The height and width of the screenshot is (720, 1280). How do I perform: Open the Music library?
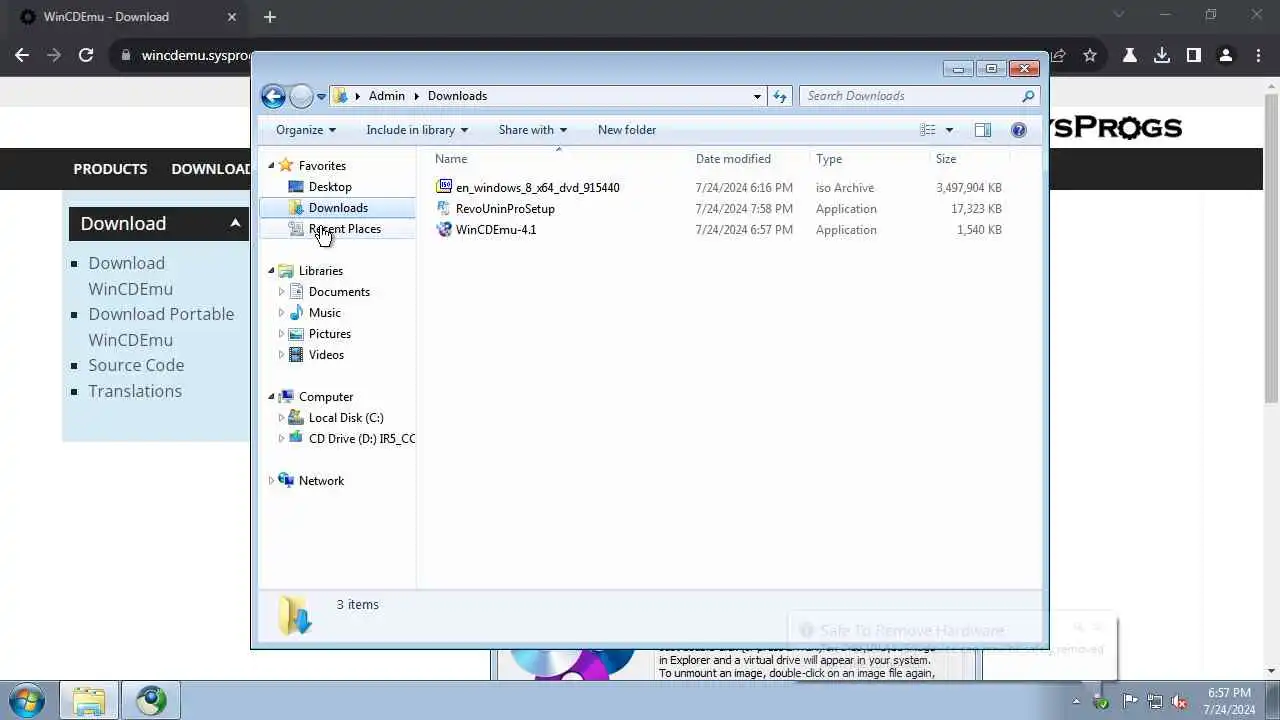tap(324, 313)
